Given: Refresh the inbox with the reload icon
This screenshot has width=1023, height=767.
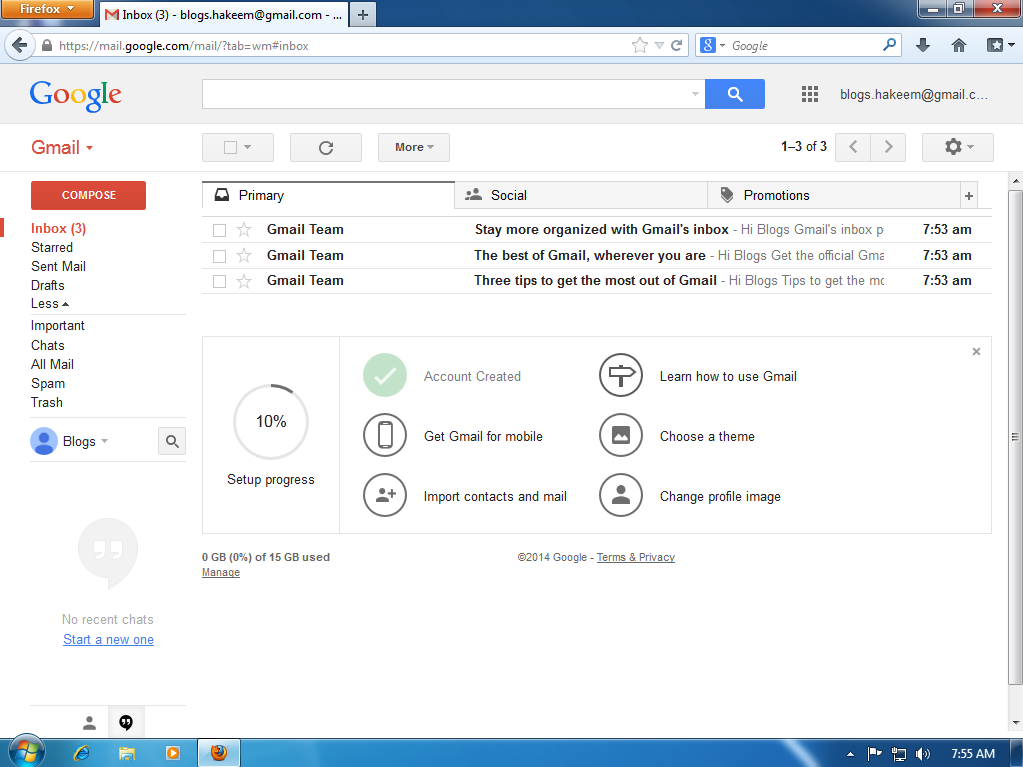Looking at the screenshot, I should coord(326,147).
